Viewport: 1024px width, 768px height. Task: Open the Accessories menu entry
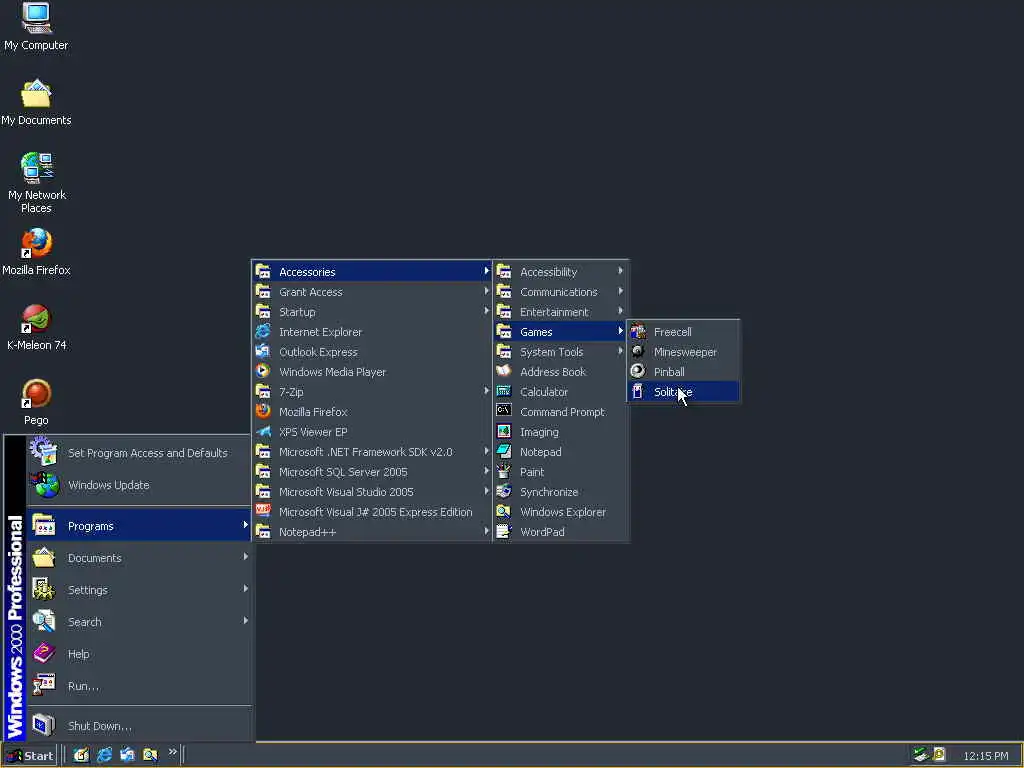372,271
